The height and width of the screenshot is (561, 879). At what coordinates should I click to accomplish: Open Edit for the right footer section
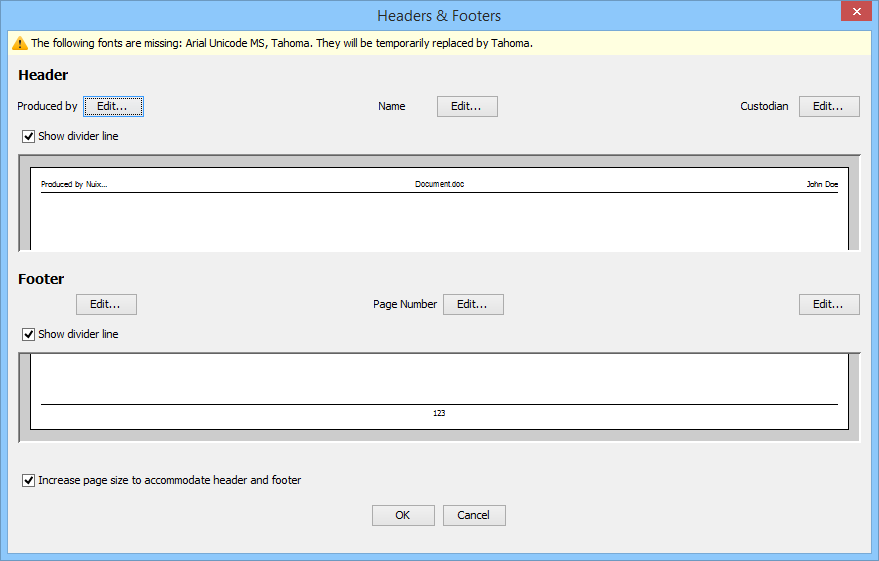point(829,304)
